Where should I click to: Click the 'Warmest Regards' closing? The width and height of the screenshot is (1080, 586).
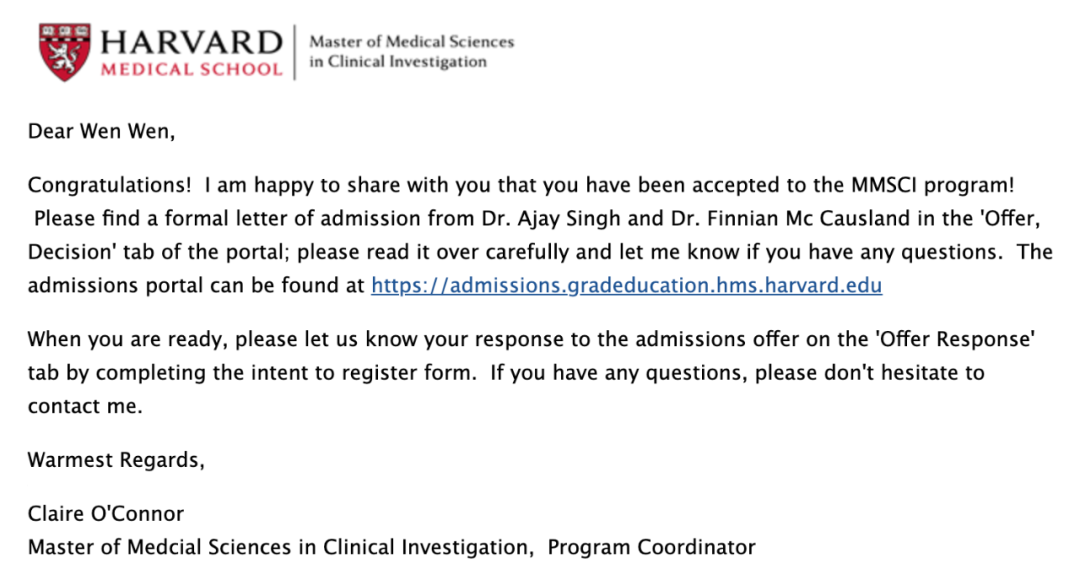tap(115, 460)
